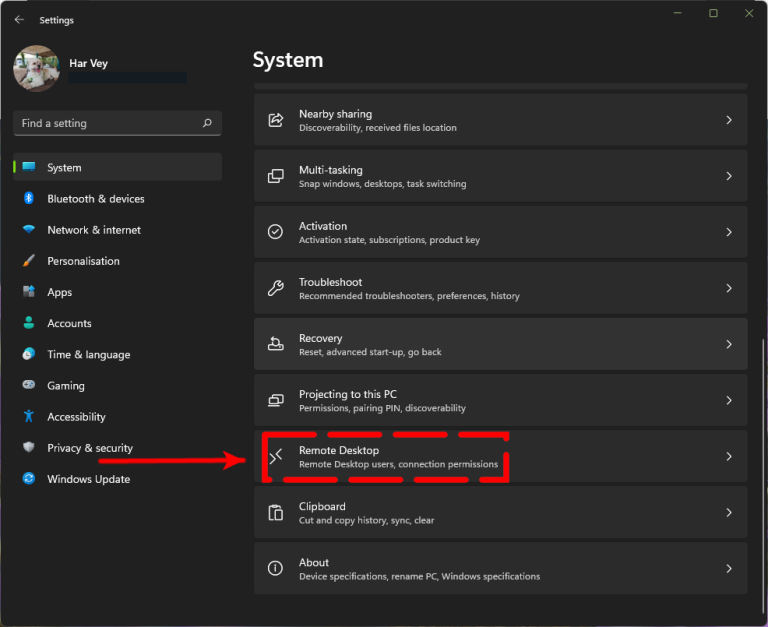The width and height of the screenshot is (768, 627).
Task: Click inside the Find a setting field
Action: 118,123
